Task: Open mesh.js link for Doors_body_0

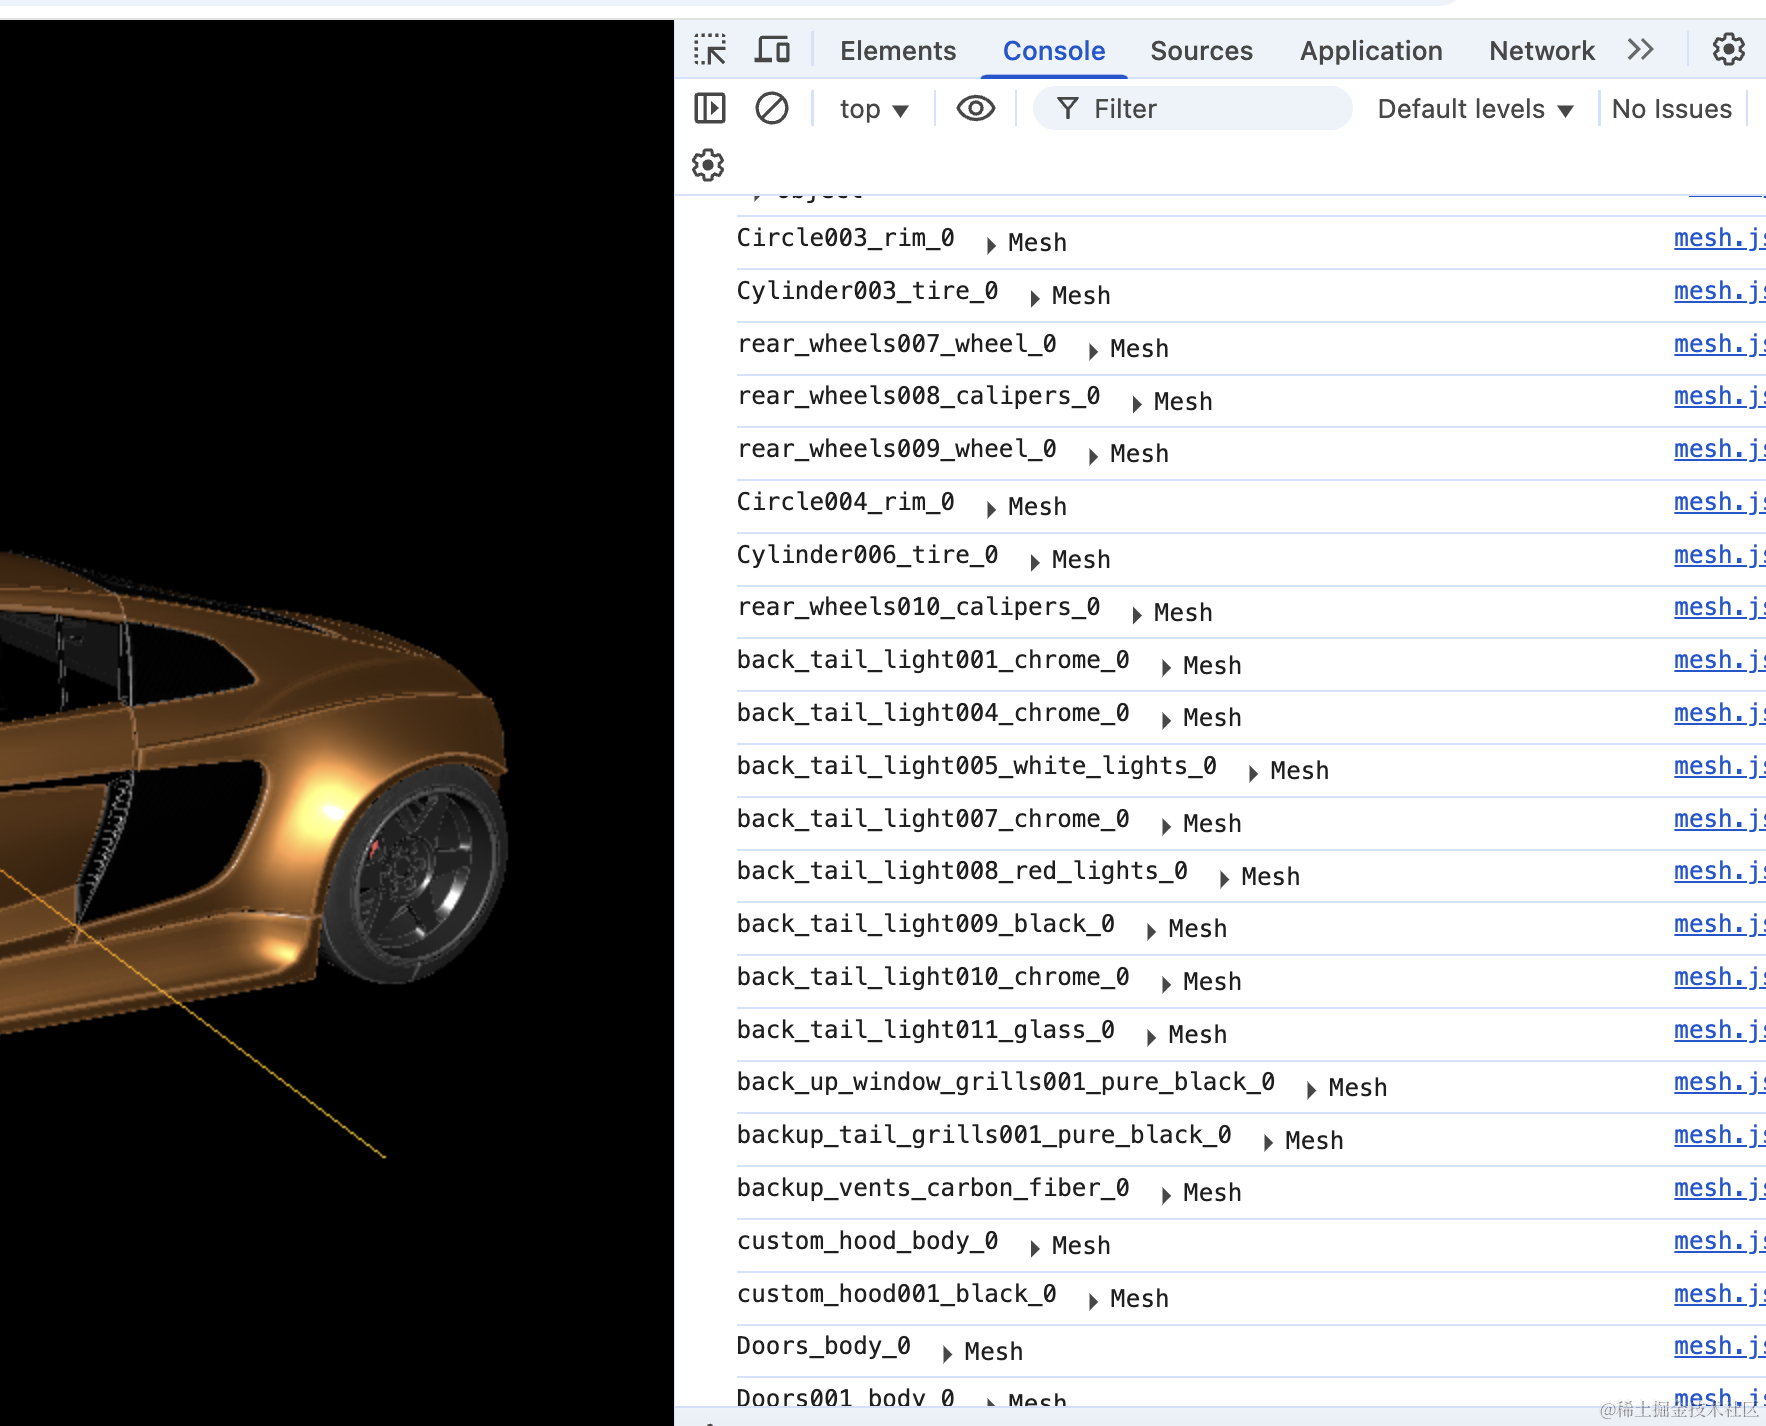Action: coord(1719,1347)
